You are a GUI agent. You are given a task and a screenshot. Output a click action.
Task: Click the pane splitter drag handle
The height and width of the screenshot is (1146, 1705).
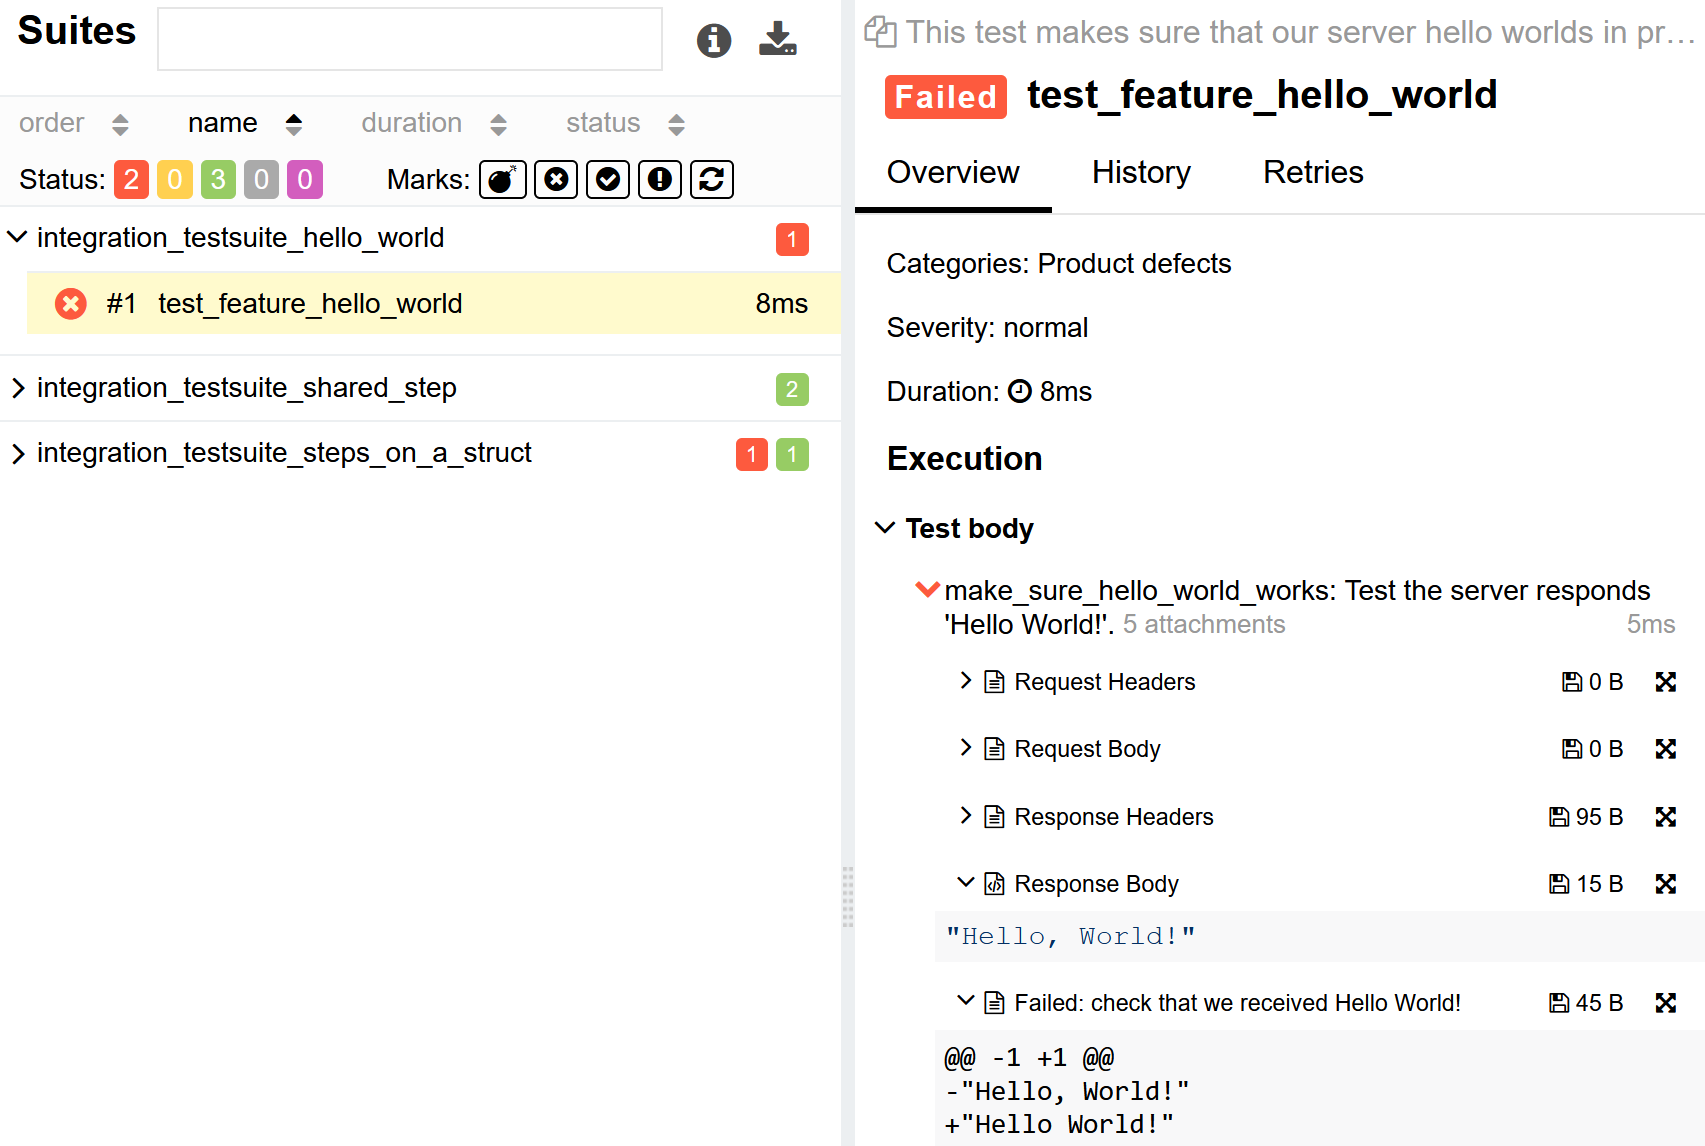point(848,897)
